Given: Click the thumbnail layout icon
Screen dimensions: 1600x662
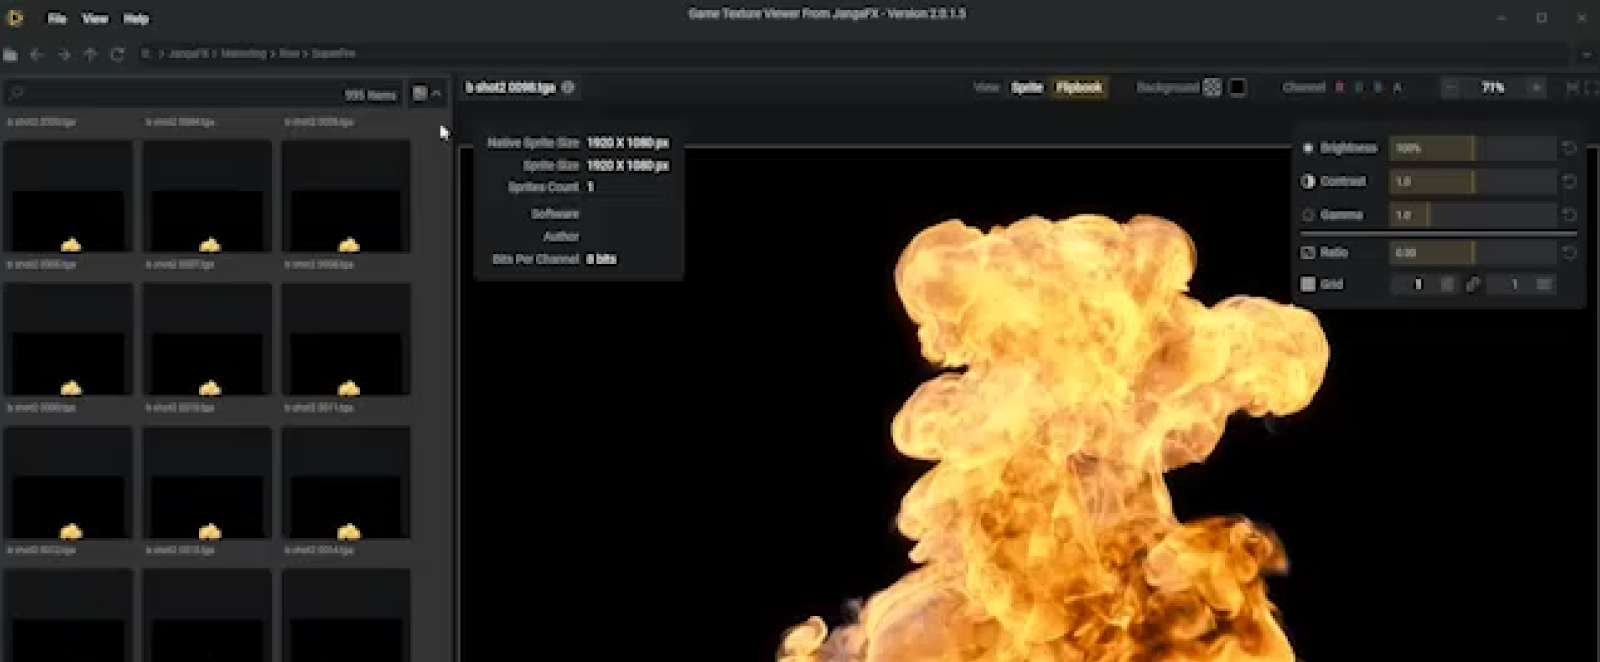Looking at the screenshot, I should tap(420, 93).
